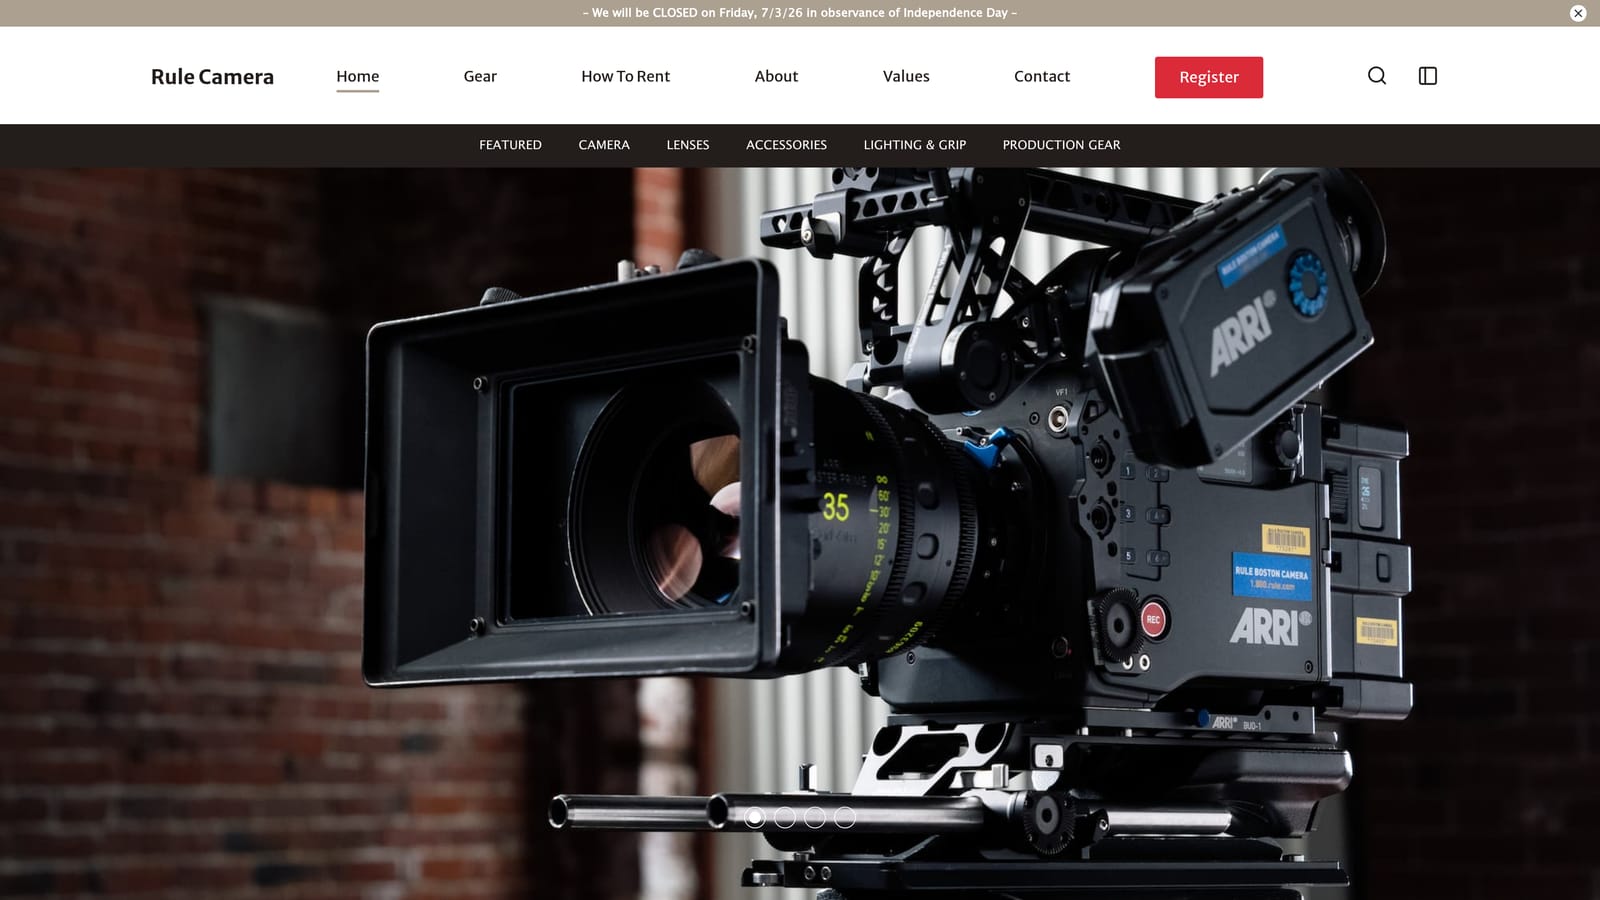Open the Contact page

[1042, 76]
